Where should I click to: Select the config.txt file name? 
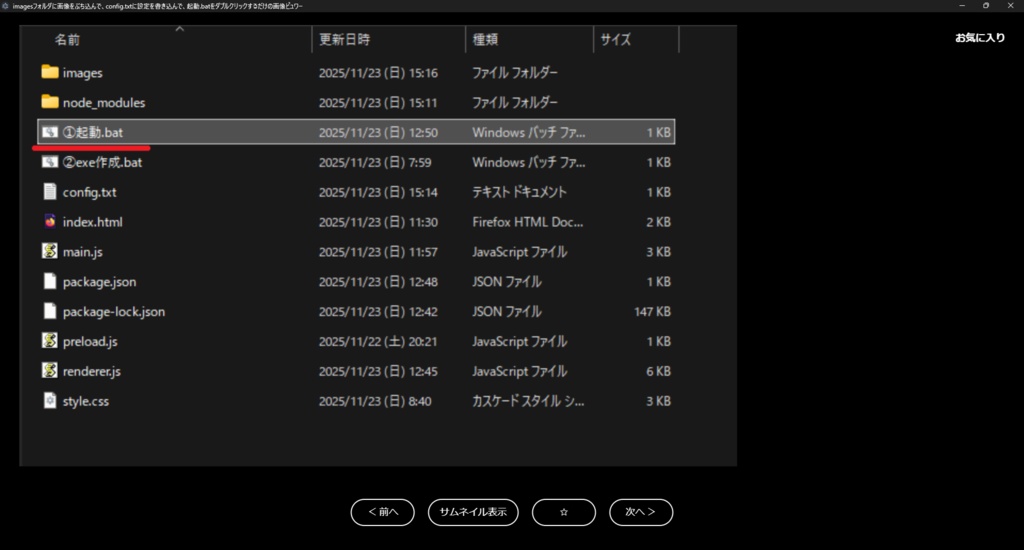(89, 192)
